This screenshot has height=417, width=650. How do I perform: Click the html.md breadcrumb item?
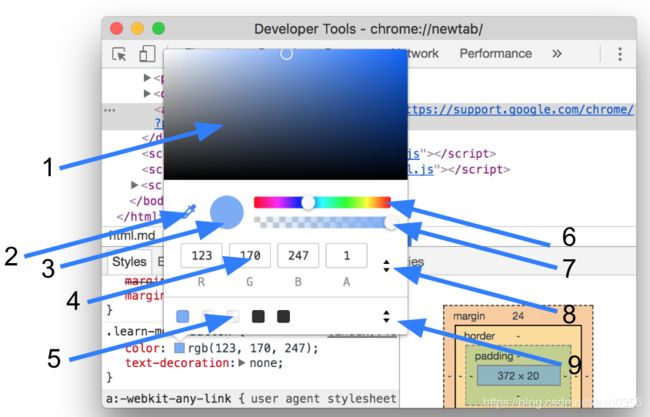pyautogui.click(x=132, y=235)
